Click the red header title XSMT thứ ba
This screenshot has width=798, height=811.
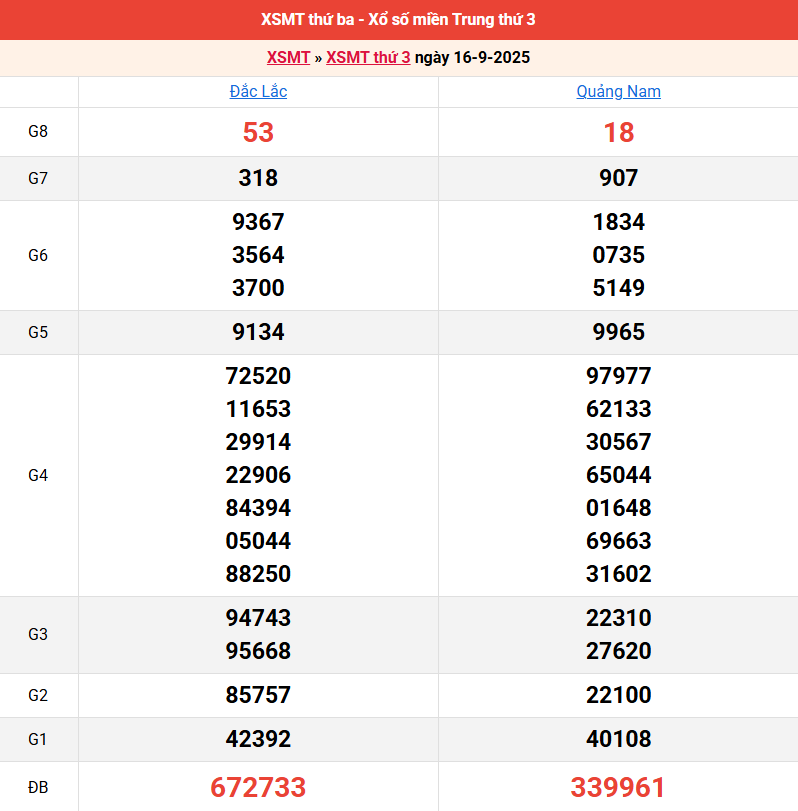click(x=399, y=20)
